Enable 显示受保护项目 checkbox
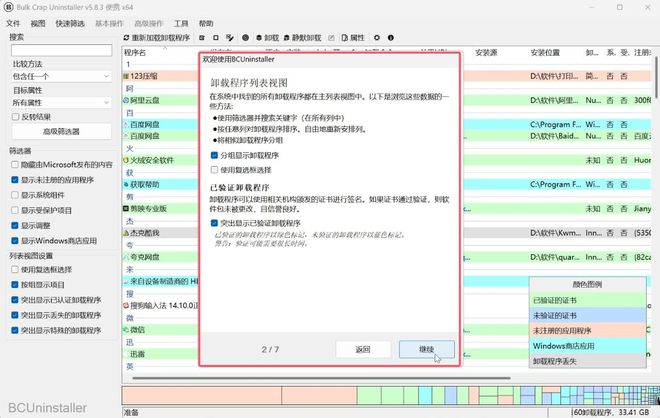 click(x=15, y=210)
